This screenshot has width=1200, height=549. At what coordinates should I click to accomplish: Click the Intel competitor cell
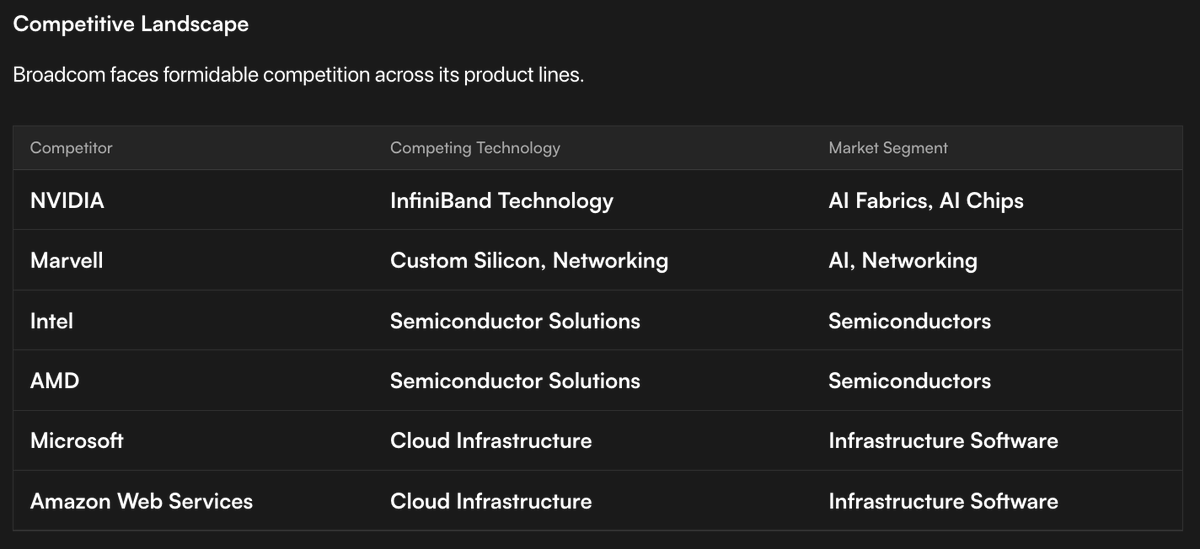coord(52,321)
